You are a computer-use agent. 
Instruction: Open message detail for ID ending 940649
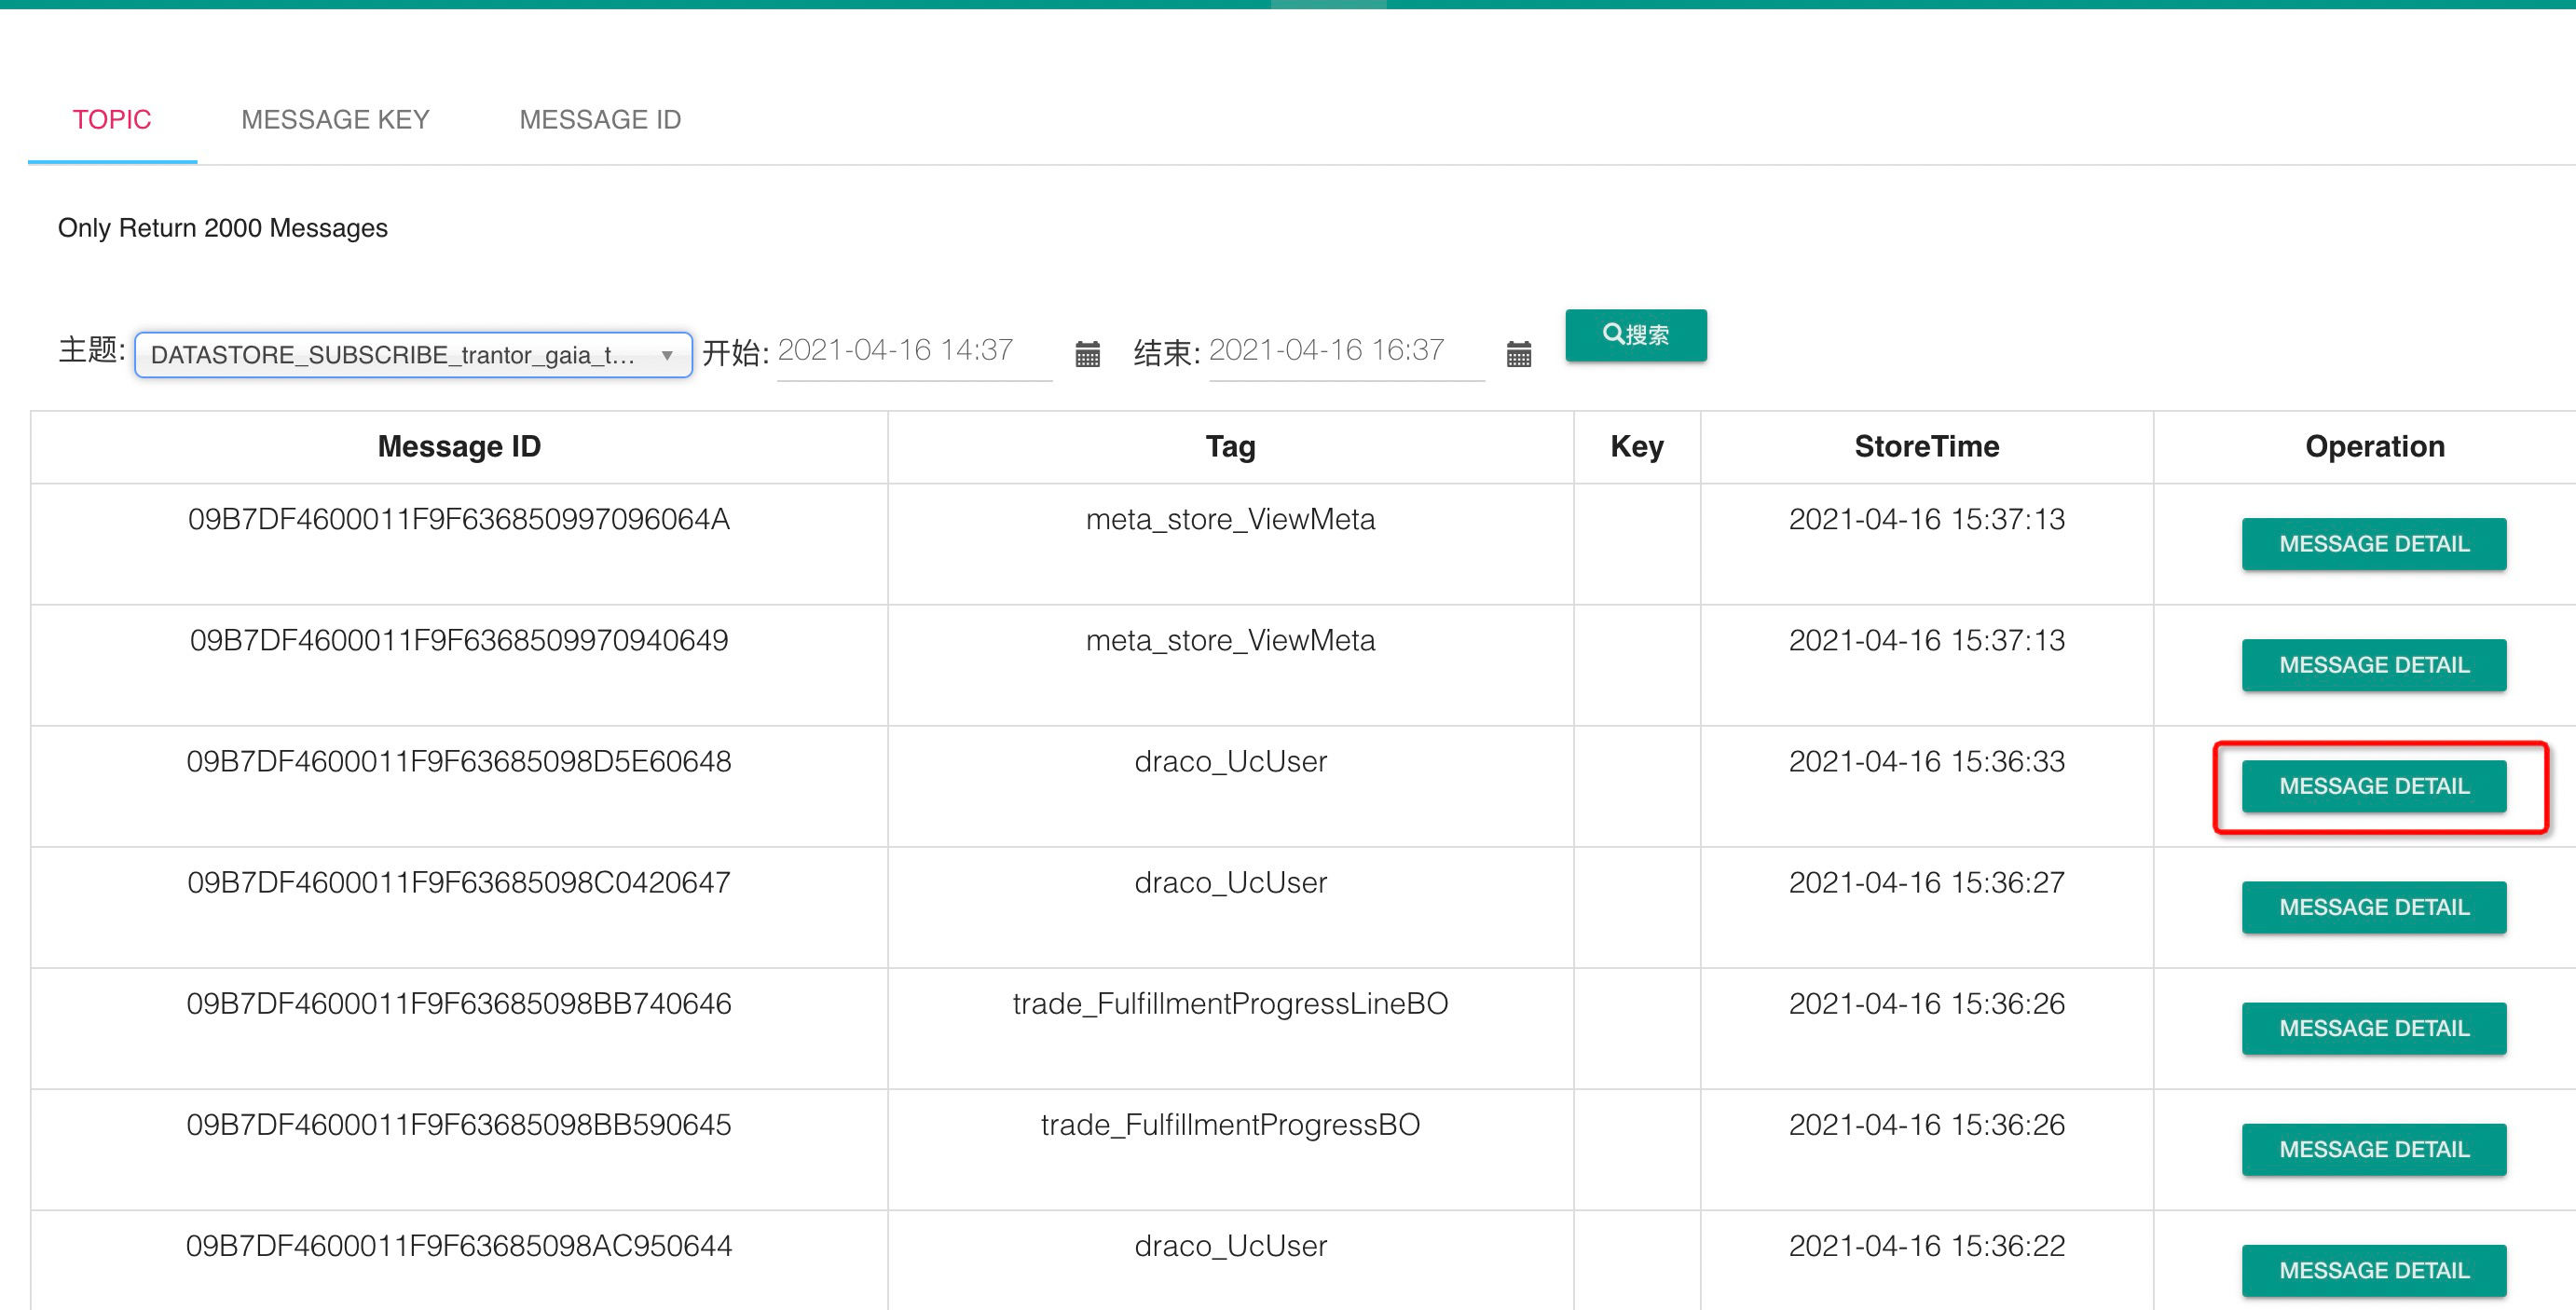2373,665
